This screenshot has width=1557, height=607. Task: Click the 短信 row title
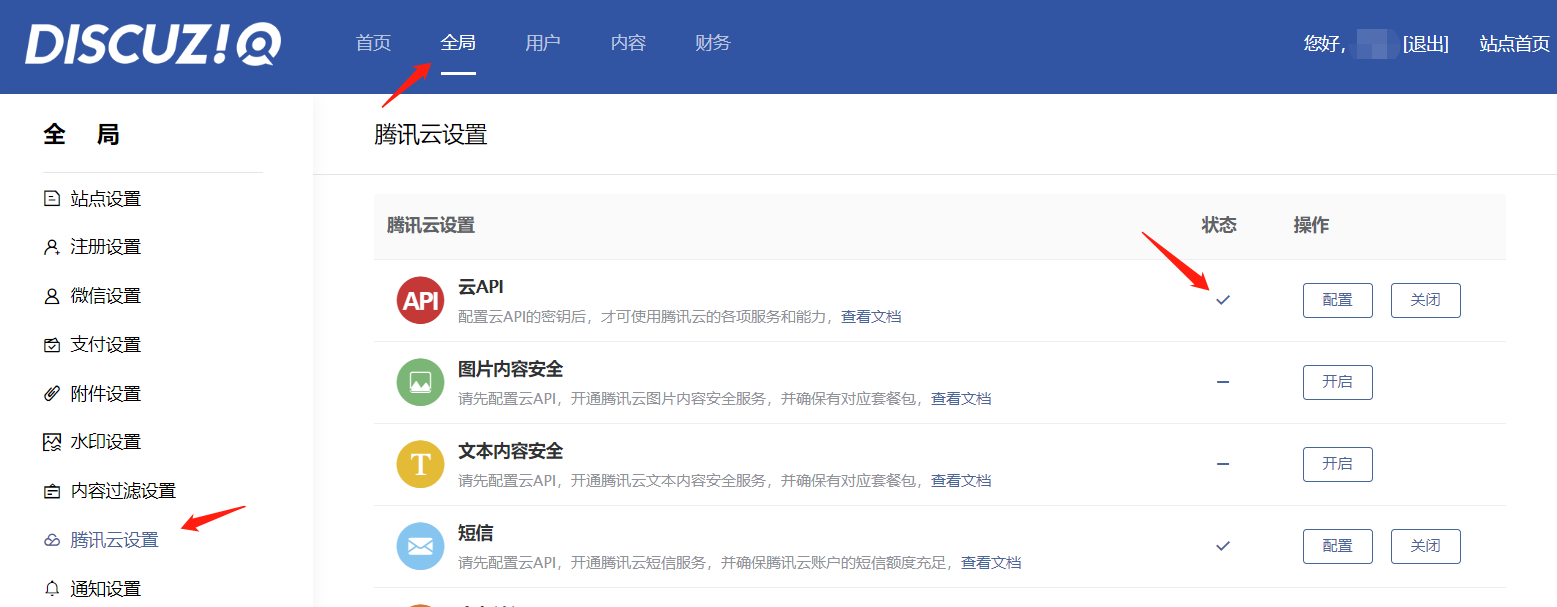point(476,533)
